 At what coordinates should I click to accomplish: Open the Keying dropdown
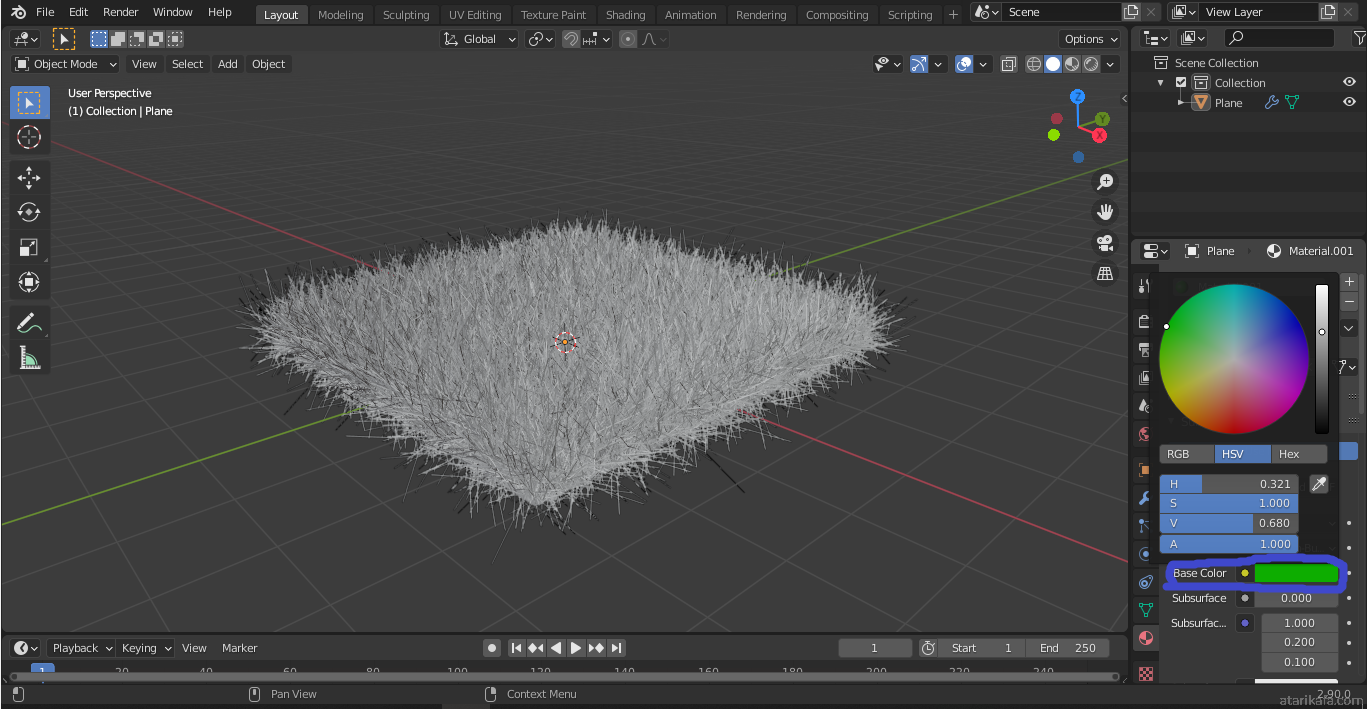click(146, 648)
